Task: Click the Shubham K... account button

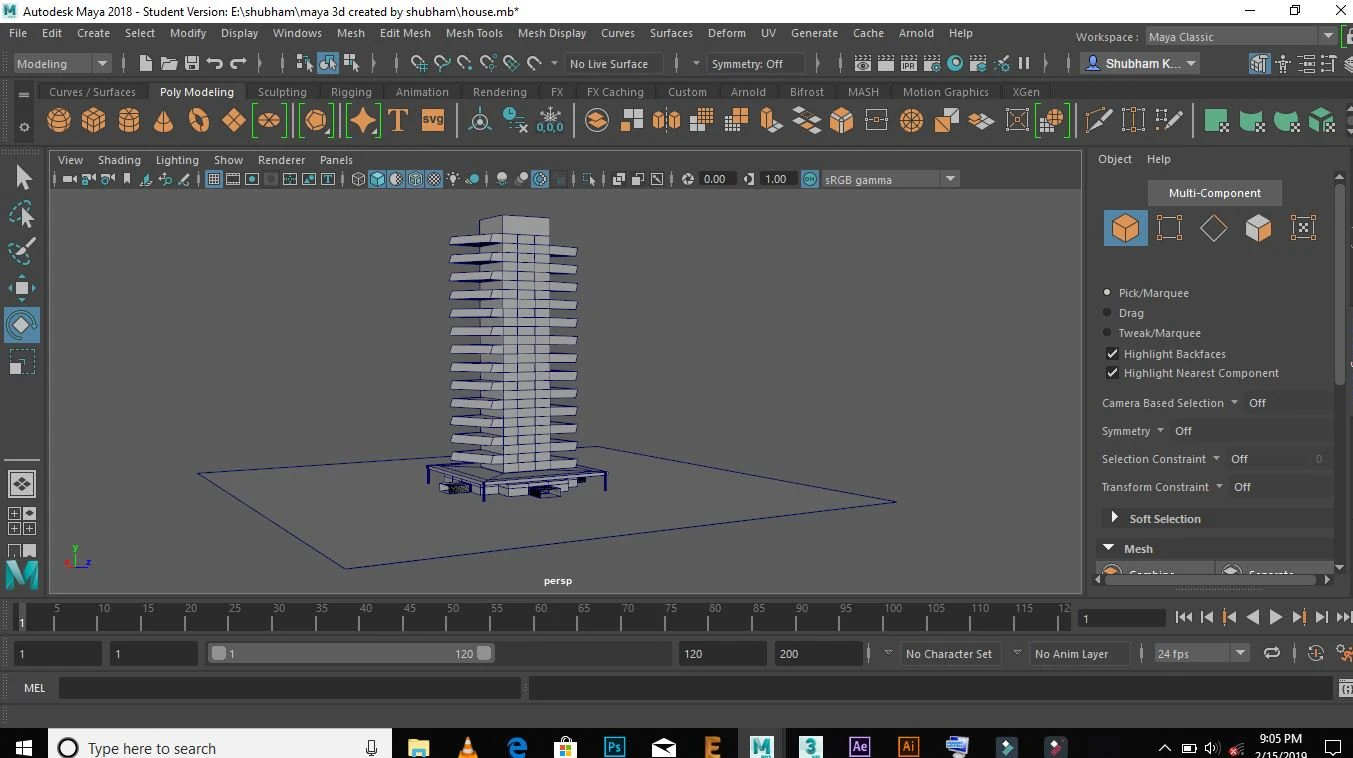Action: coord(1140,63)
